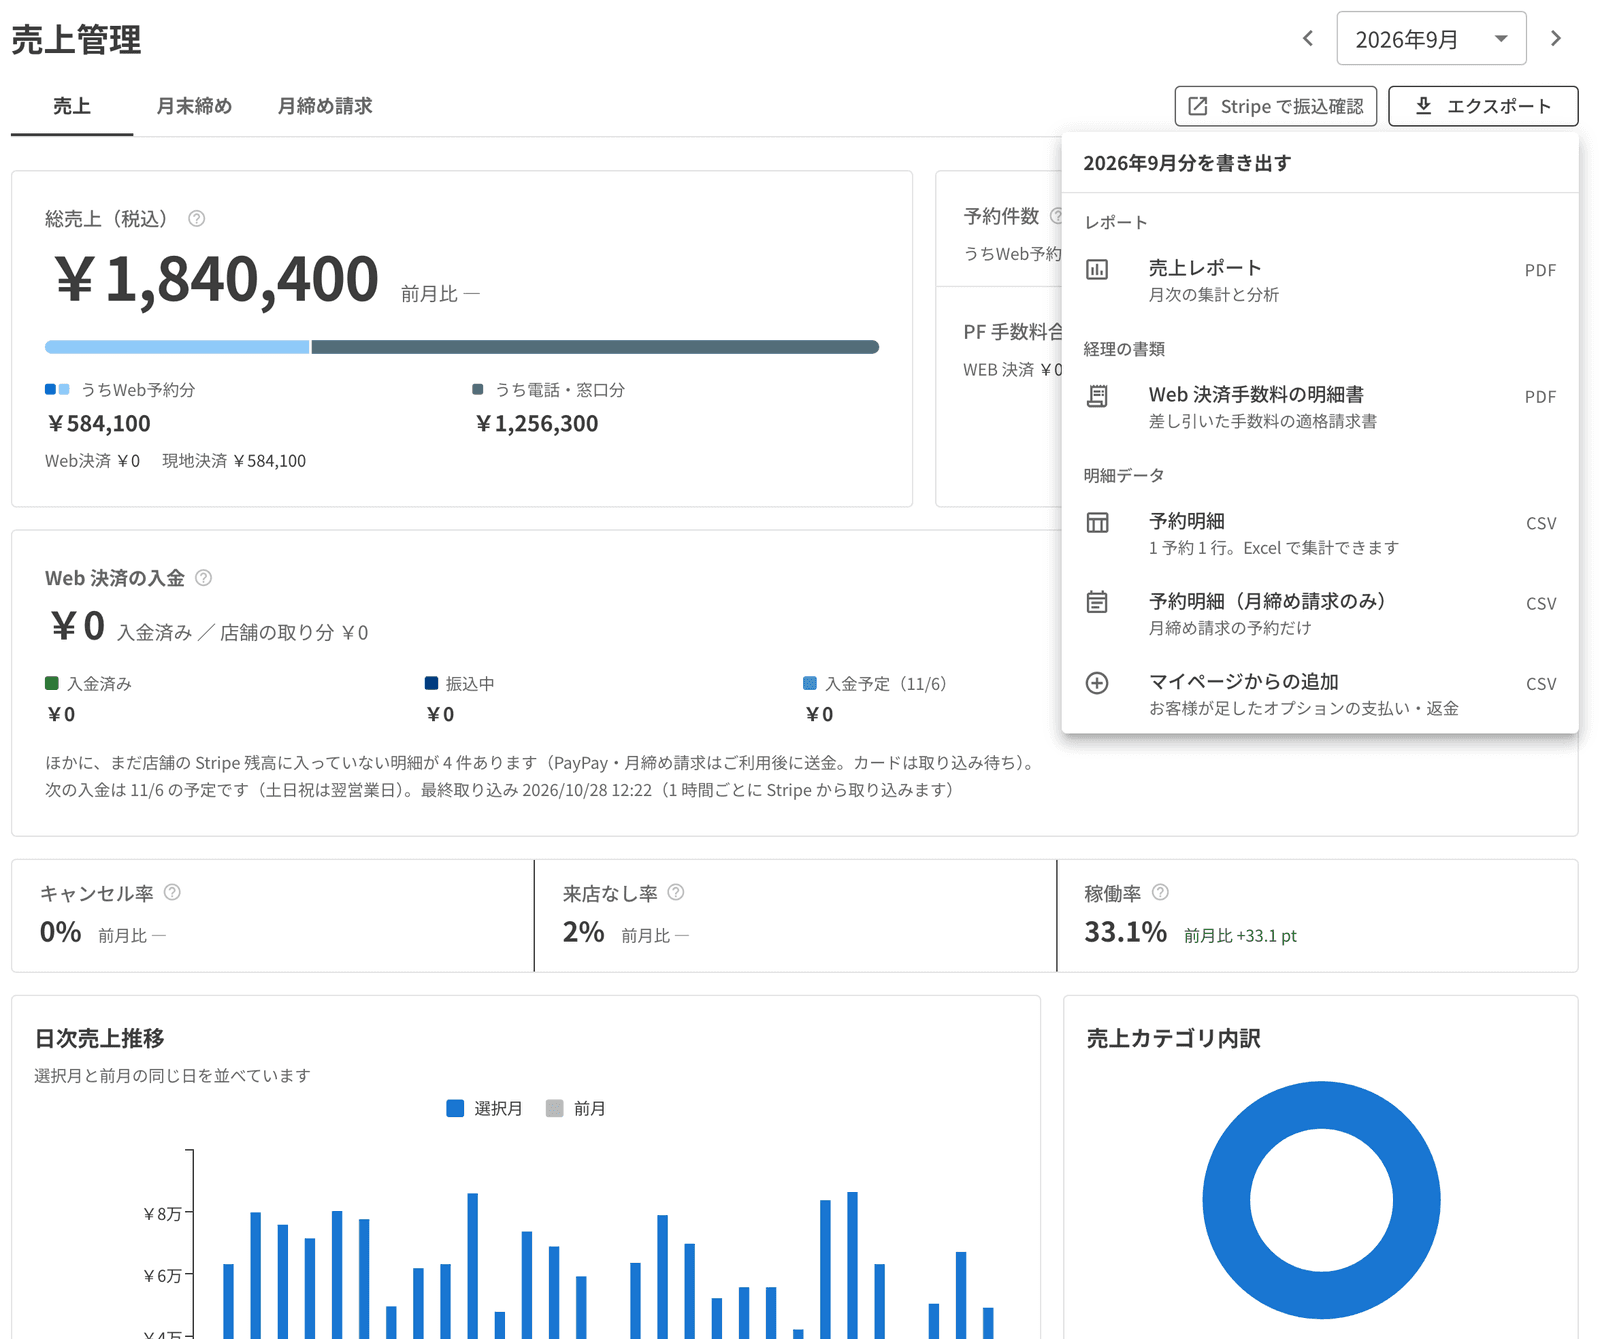Screen dimensions: 1600x1339
Task: Click the 入金済み status label
Action: (x=99, y=684)
